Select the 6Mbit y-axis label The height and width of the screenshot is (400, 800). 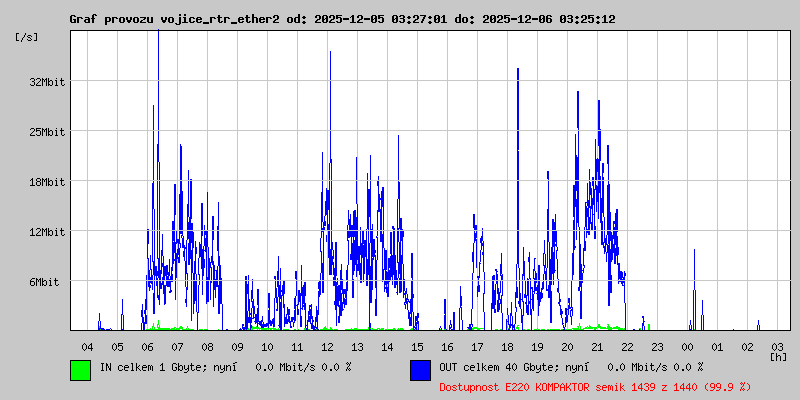click(x=43, y=282)
